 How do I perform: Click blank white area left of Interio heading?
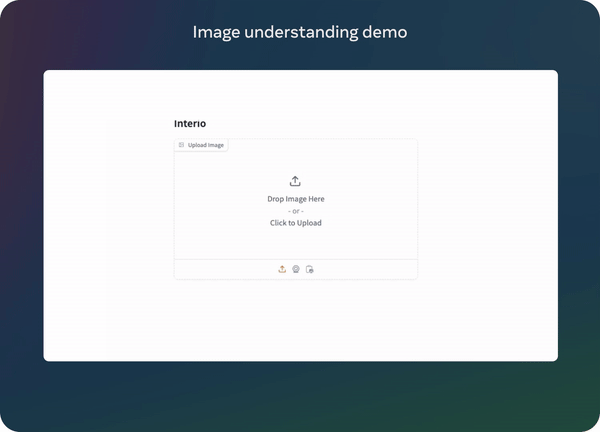pos(110,124)
